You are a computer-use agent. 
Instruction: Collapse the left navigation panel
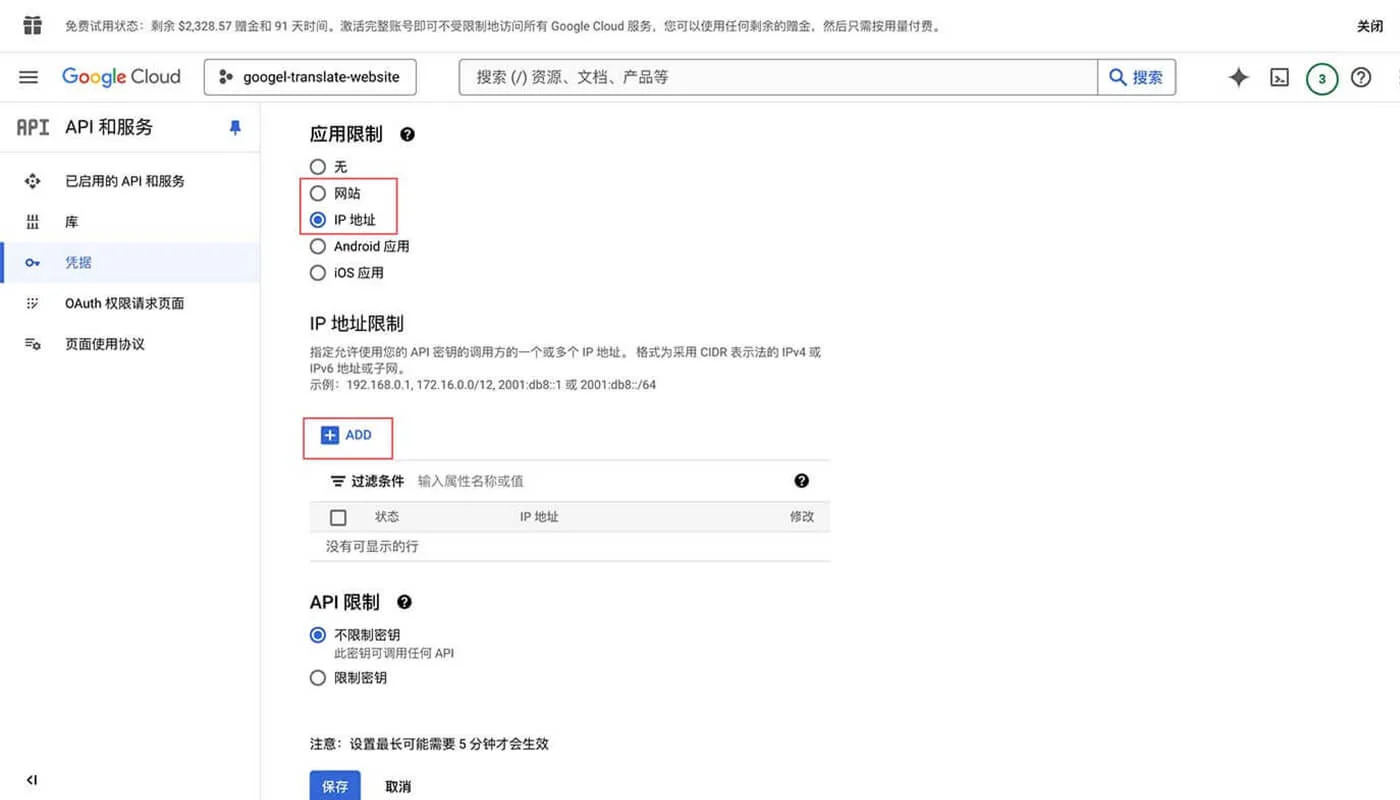(31, 779)
